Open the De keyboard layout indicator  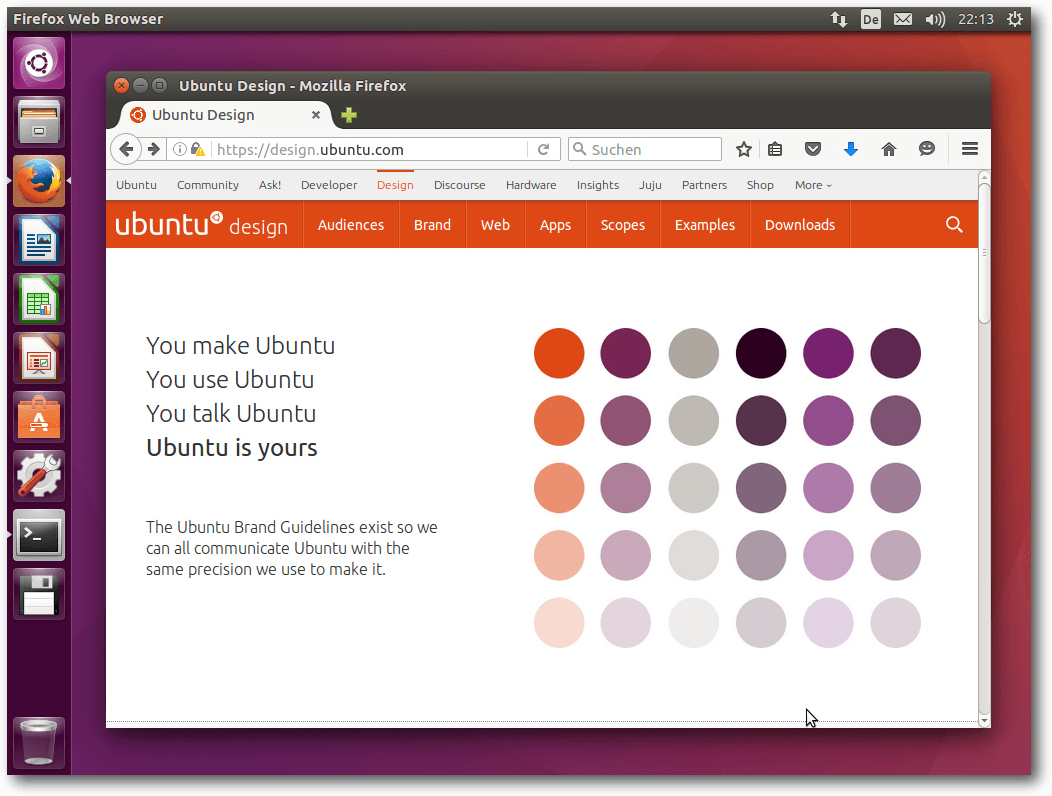(870, 19)
